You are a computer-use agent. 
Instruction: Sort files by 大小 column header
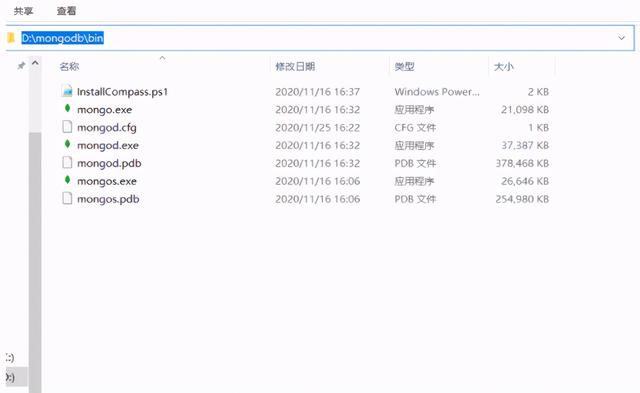tap(504, 66)
